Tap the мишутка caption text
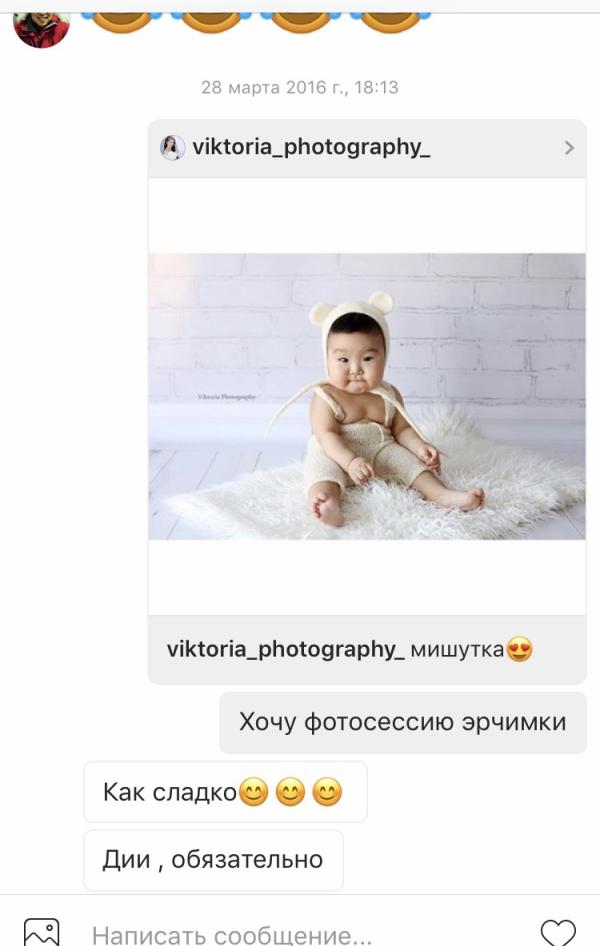This screenshot has height=946, width=600. click(x=457, y=650)
